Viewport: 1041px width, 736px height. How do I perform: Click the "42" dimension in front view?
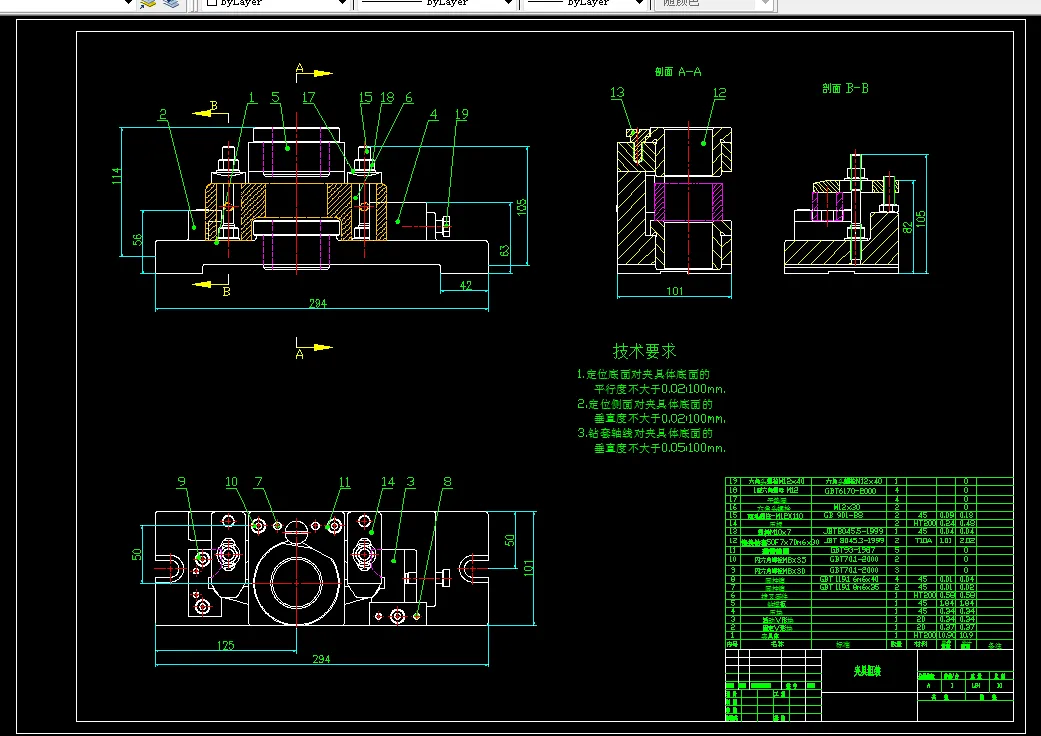(465, 285)
